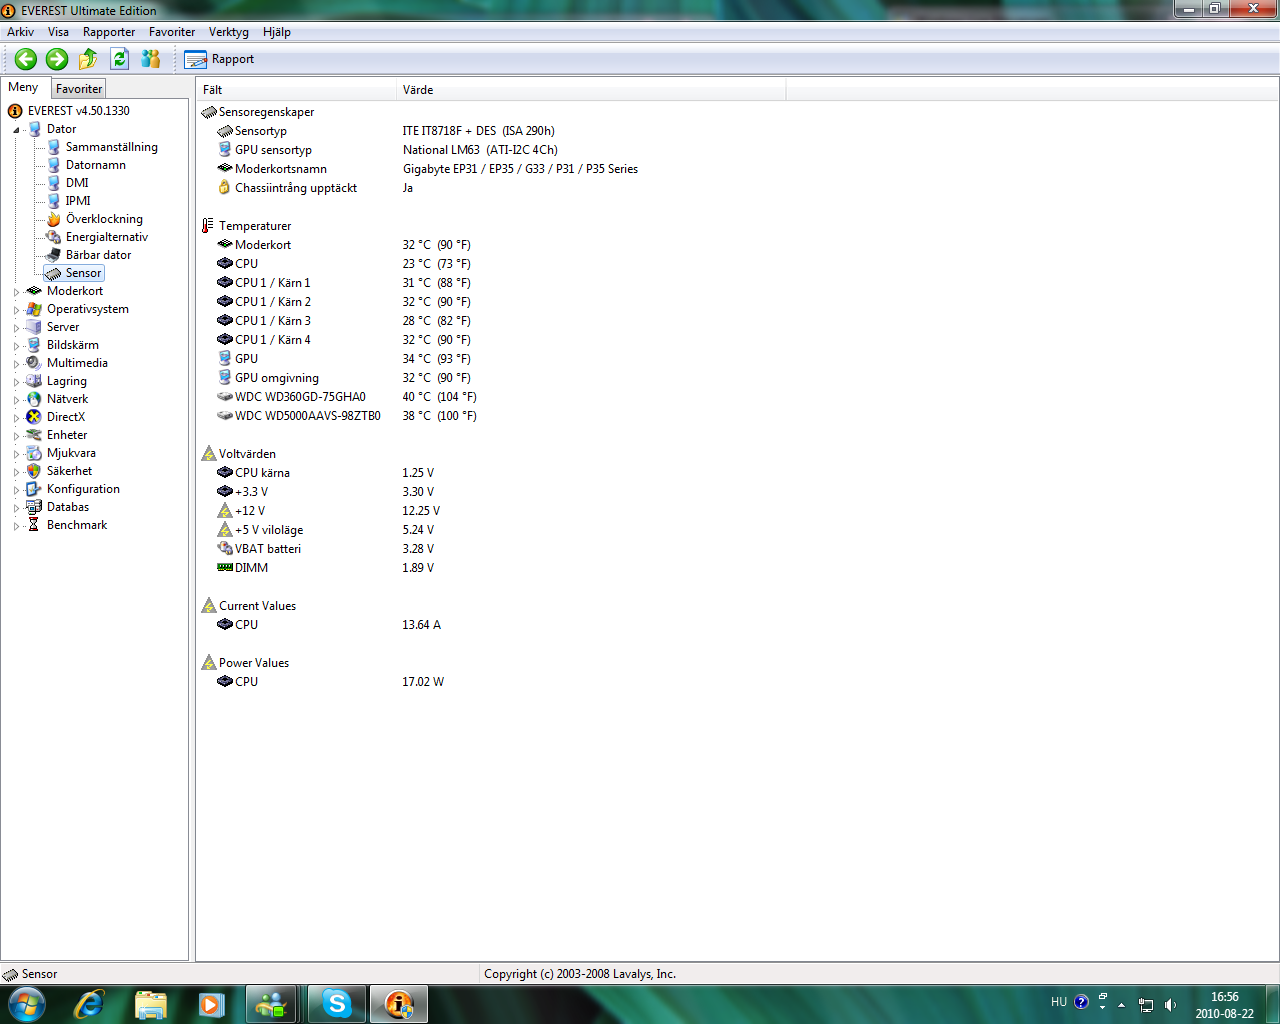The image size is (1280, 1024).
Task: Click the Konfiguration icon in tree
Action: 34,489
